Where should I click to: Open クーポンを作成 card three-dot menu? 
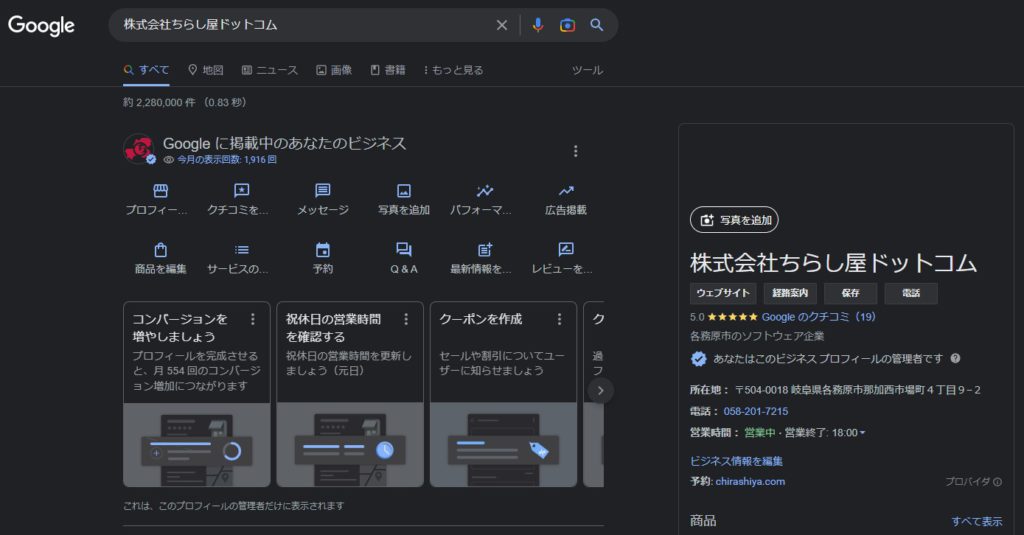coord(559,319)
